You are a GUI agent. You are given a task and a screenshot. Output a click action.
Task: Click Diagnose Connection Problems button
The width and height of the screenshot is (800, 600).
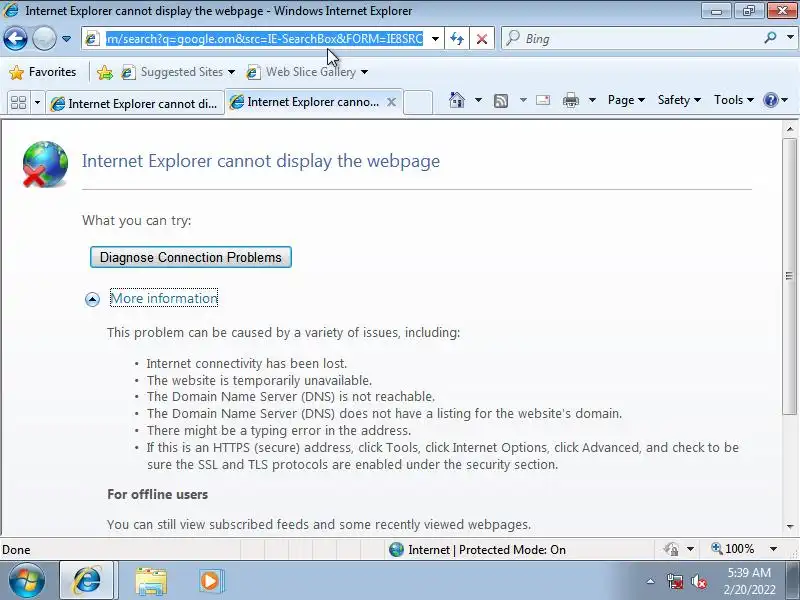191,257
